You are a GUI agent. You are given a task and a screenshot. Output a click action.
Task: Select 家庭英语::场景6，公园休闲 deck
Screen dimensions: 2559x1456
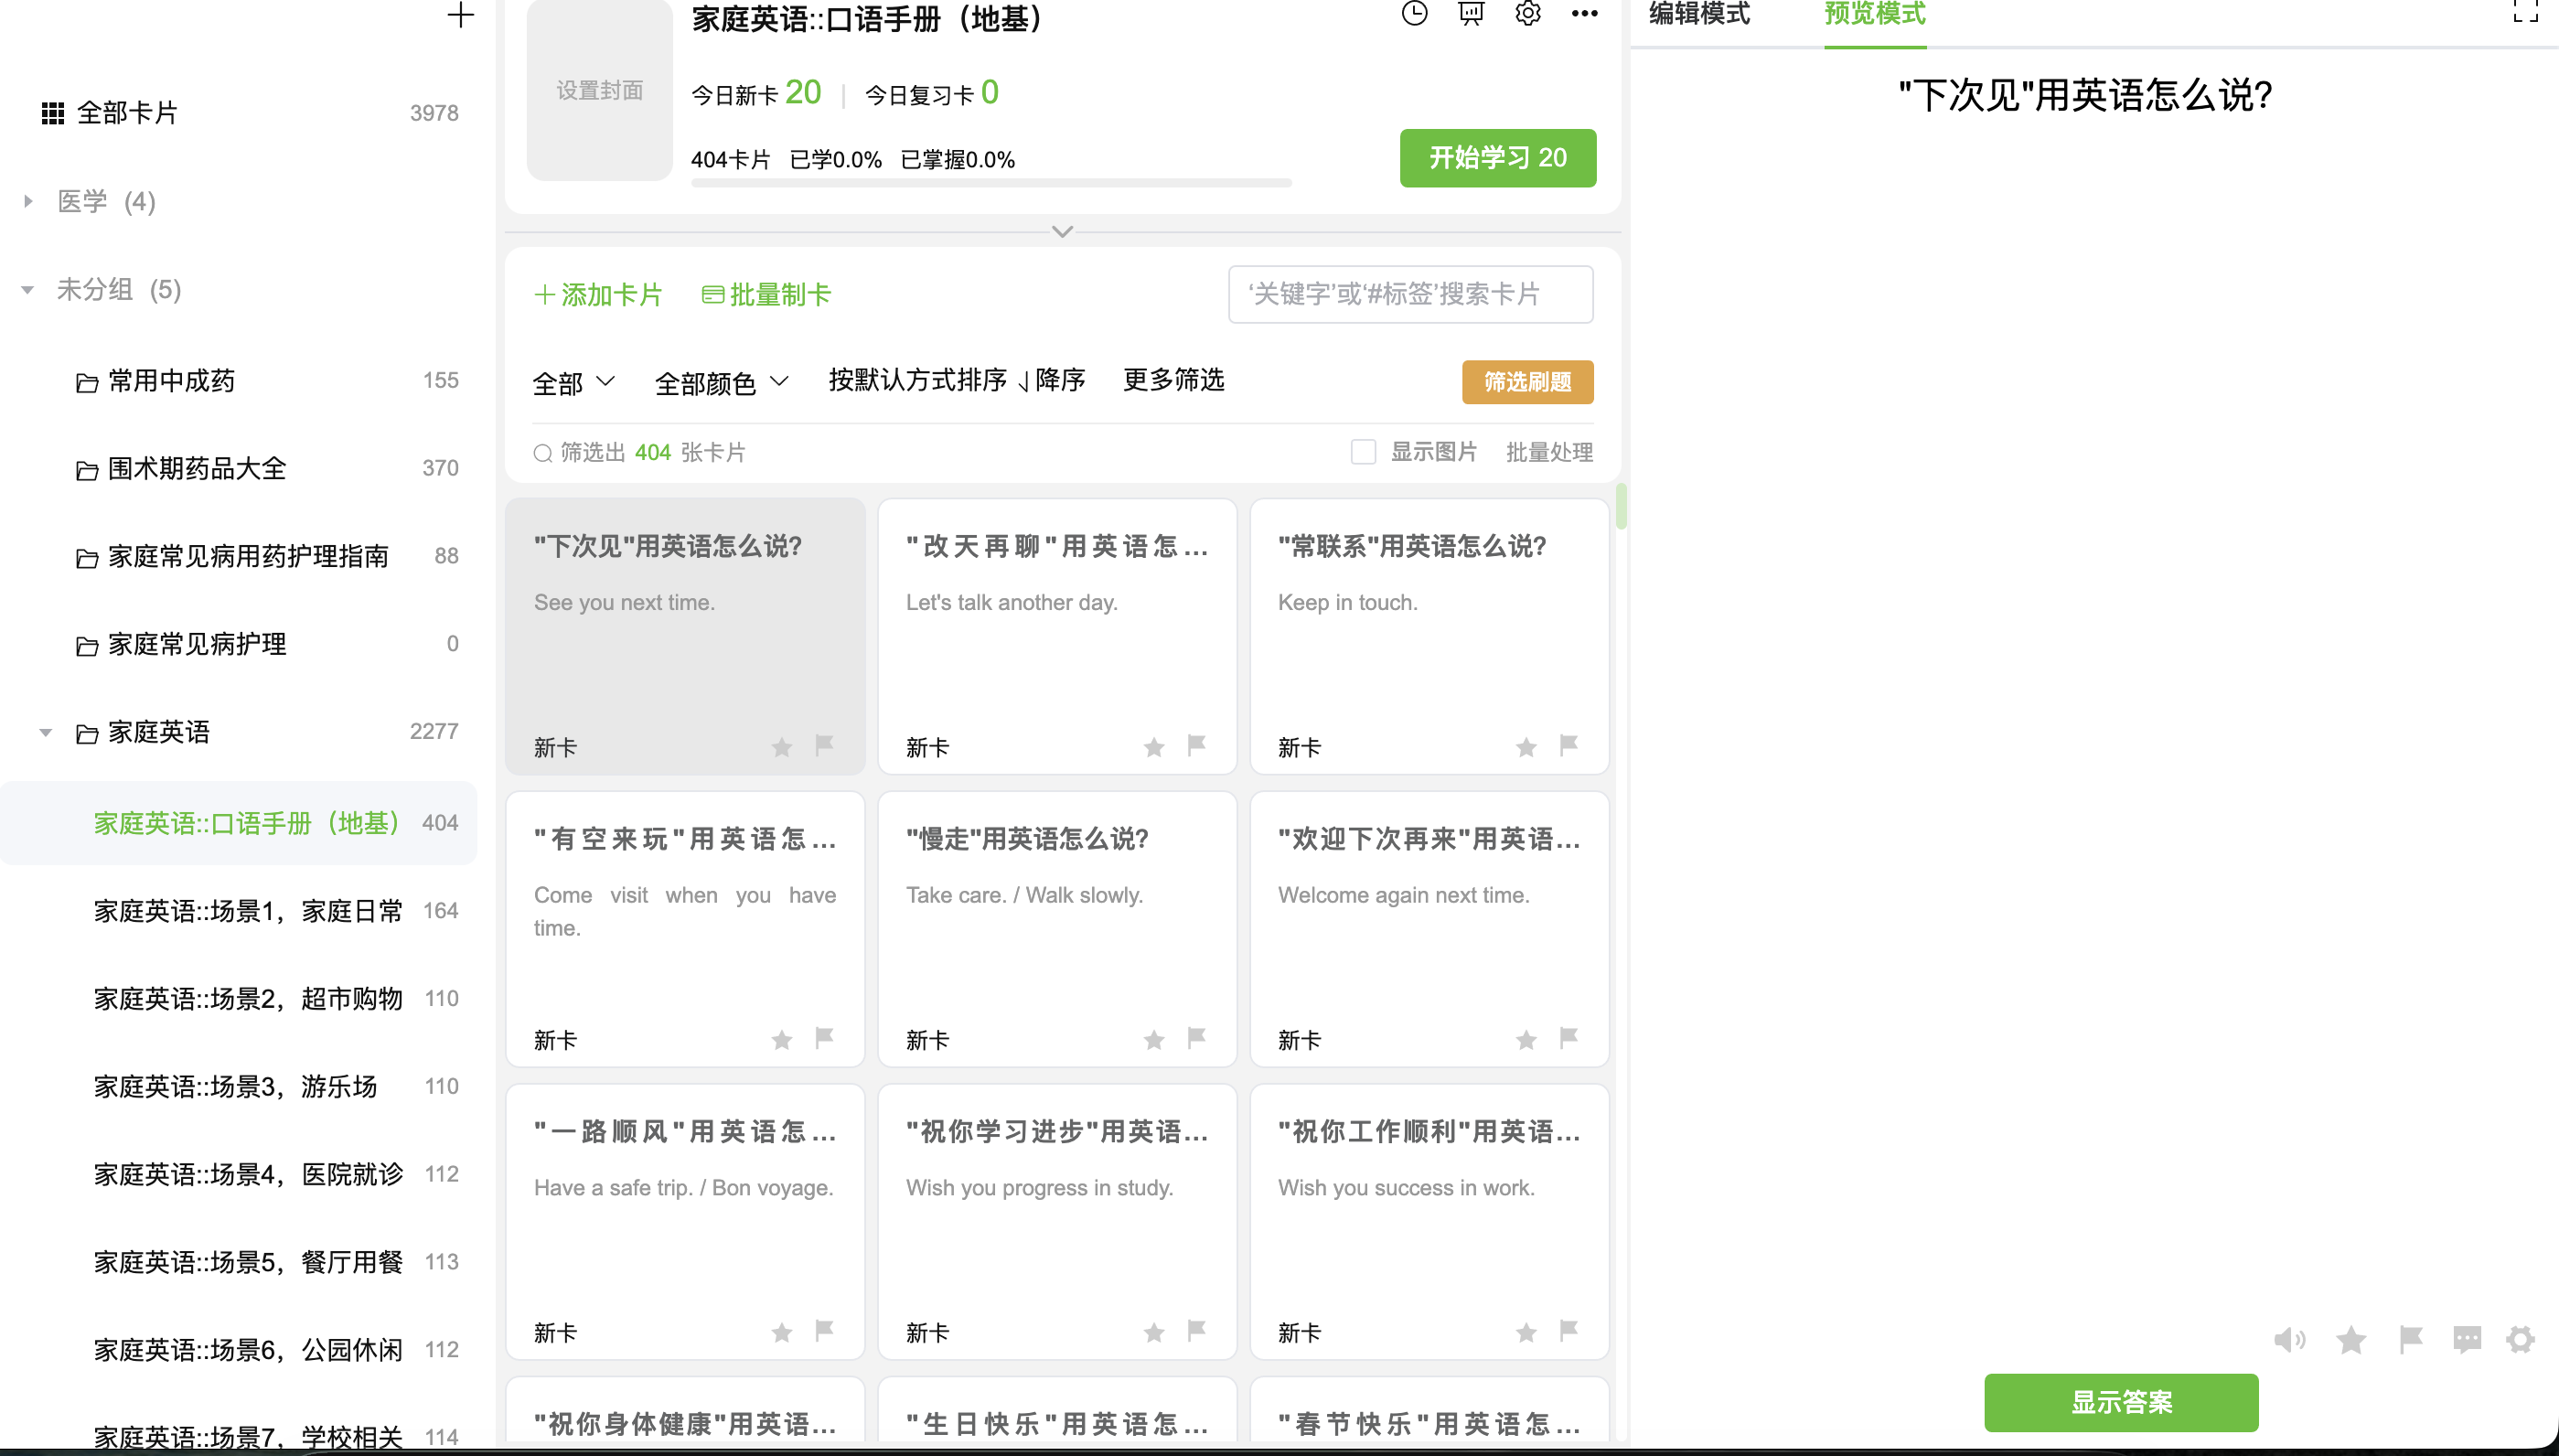[x=238, y=1350]
